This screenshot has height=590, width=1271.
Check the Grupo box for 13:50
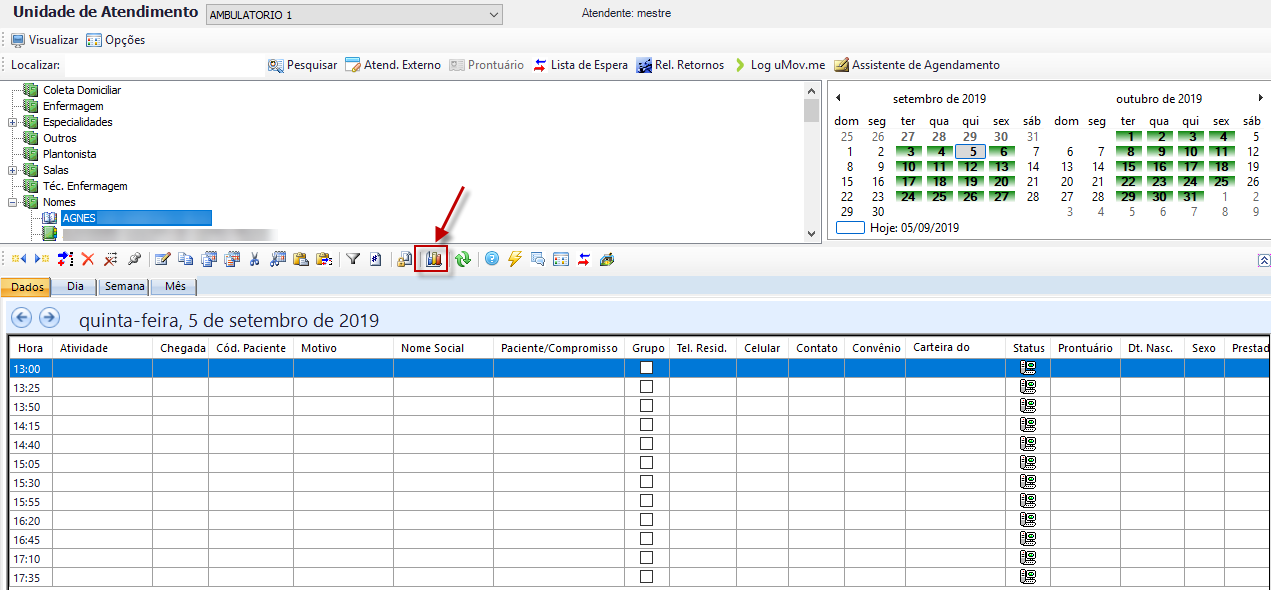click(x=646, y=406)
